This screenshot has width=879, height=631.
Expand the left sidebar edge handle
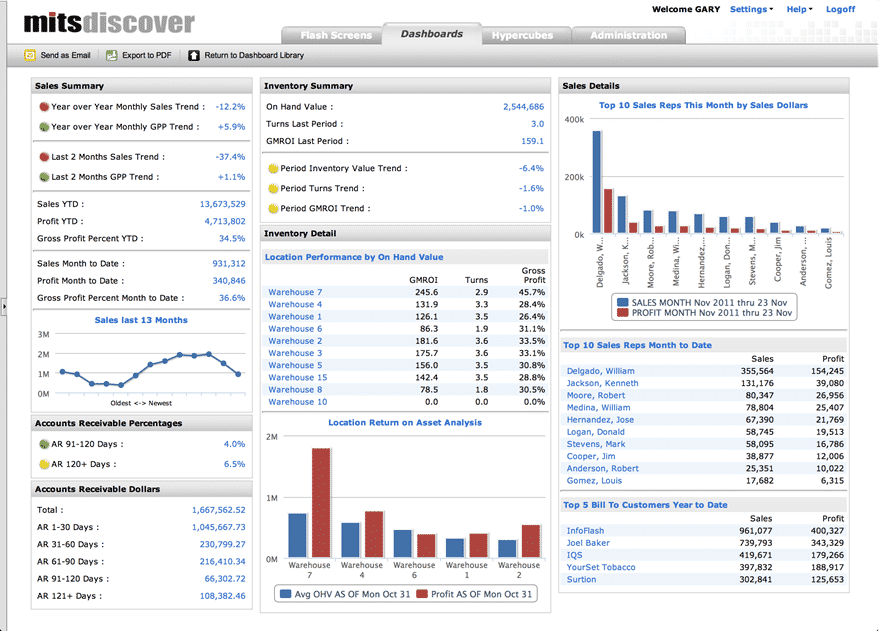(3, 310)
